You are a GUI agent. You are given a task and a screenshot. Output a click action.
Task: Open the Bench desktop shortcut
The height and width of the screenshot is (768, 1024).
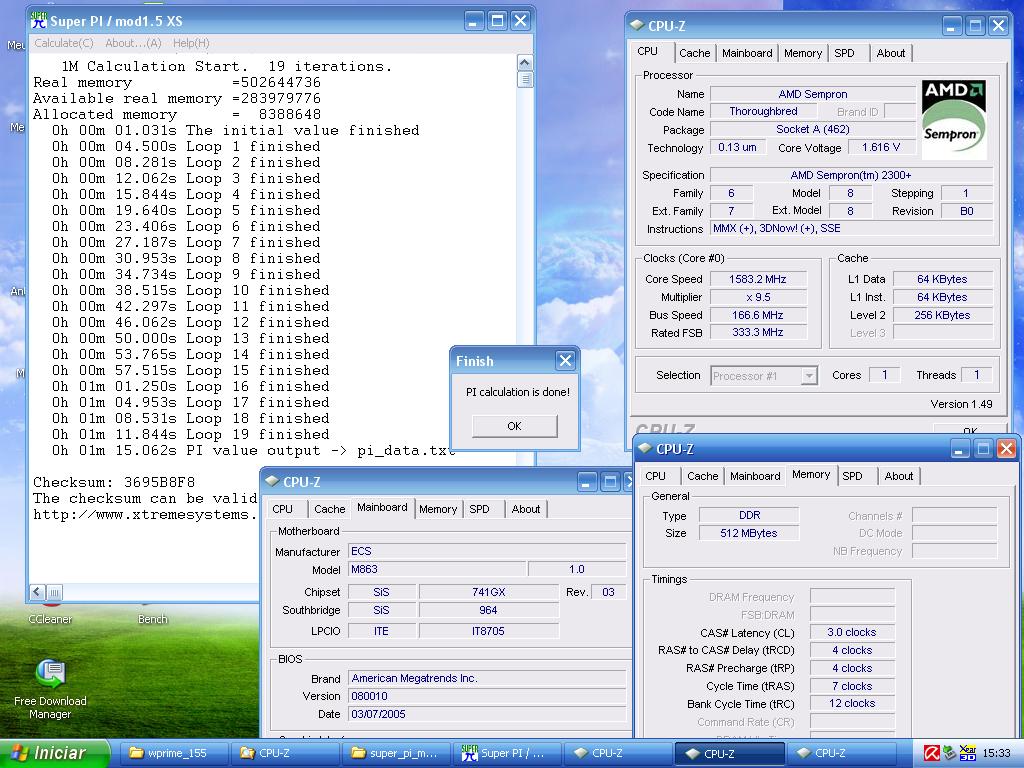coord(152,618)
